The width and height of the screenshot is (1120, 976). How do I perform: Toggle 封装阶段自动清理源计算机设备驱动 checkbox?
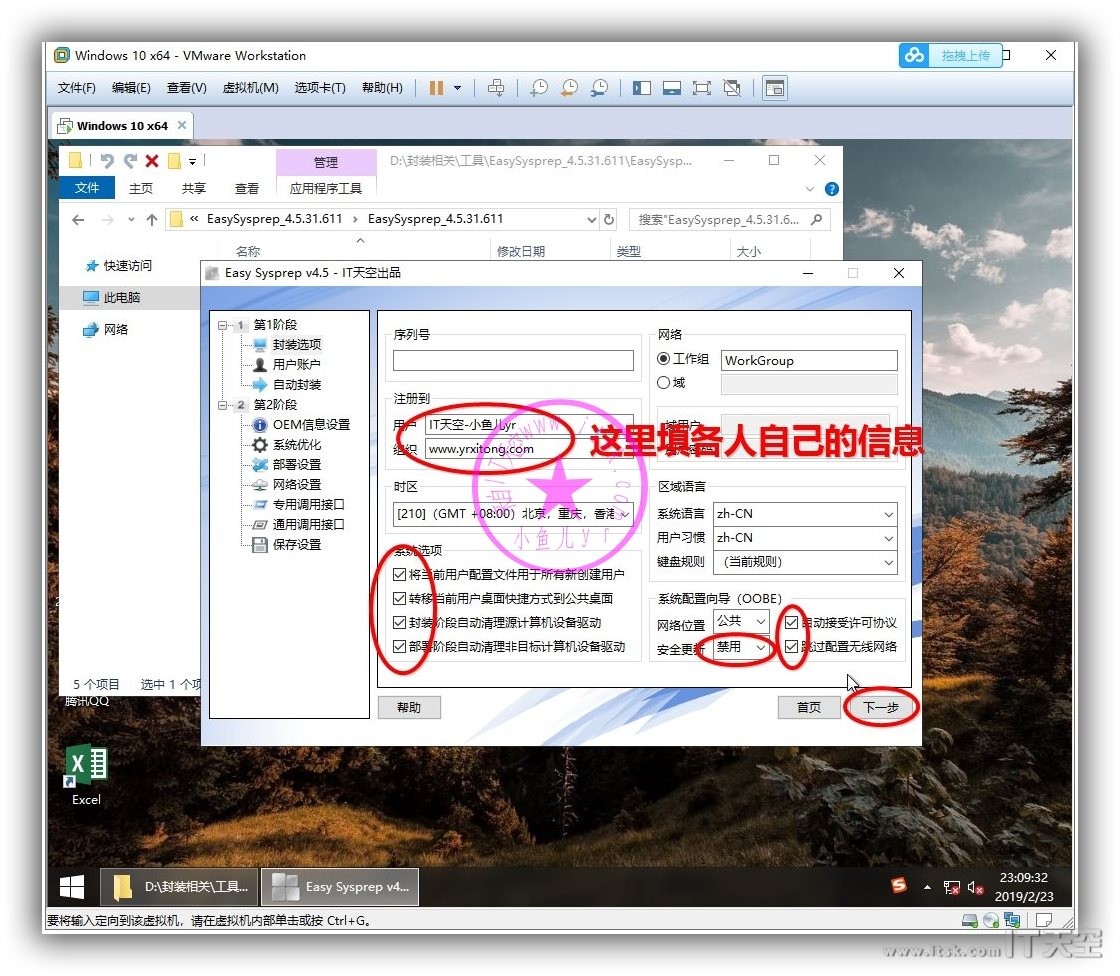[x=399, y=623]
